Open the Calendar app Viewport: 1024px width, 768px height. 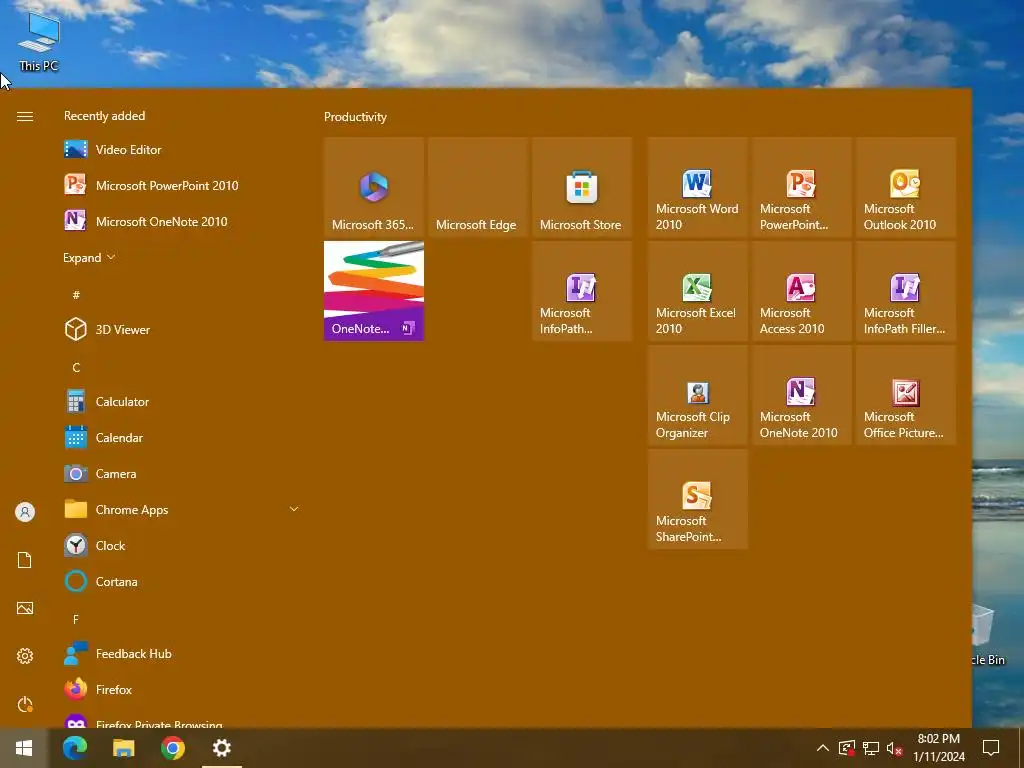[180, 438]
